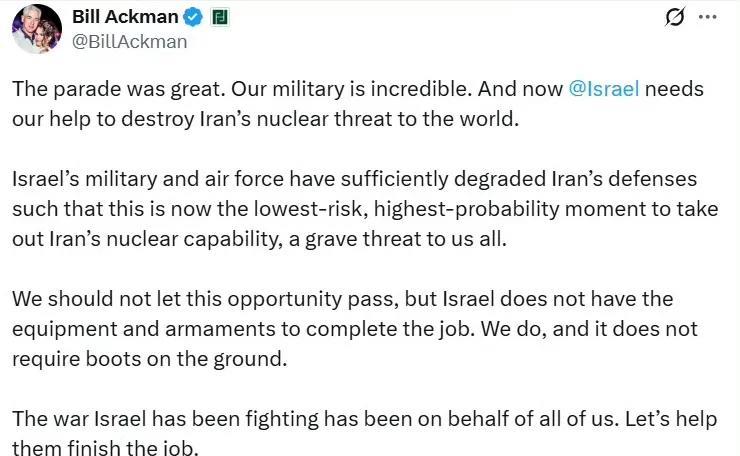Open the three-dot more options menu
The image size is (740, 456).
pos(707,17)
